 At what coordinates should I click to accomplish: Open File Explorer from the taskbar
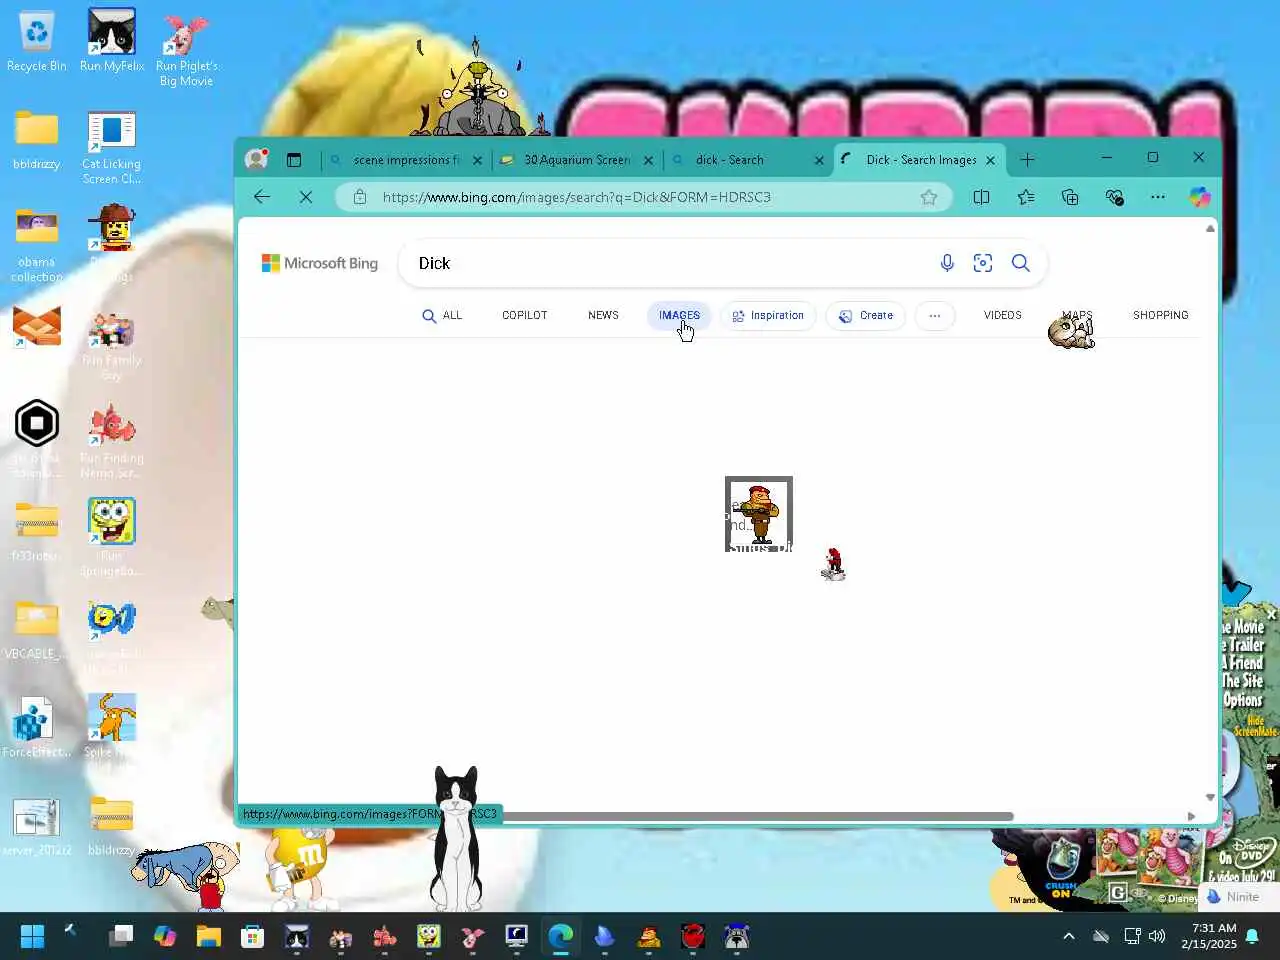coord(208,936)
